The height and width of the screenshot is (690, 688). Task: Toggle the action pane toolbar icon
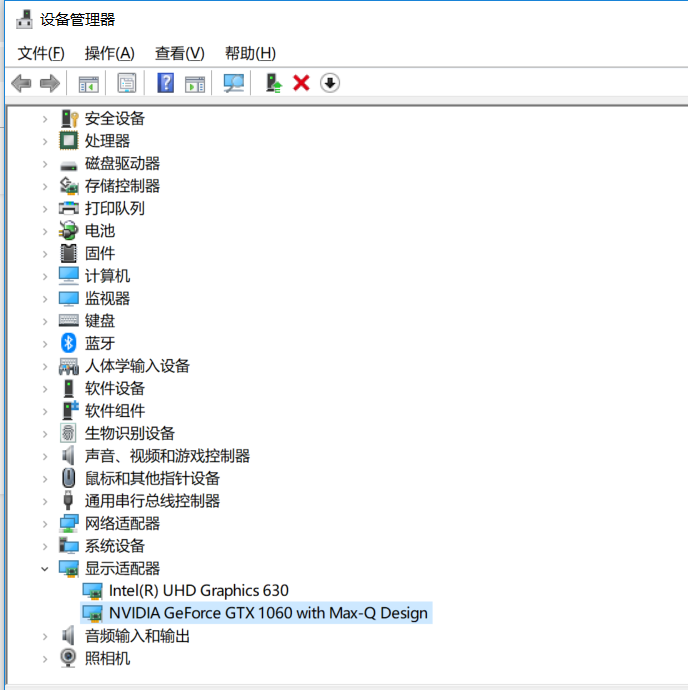pyautogui.click(x=195, y=84)
